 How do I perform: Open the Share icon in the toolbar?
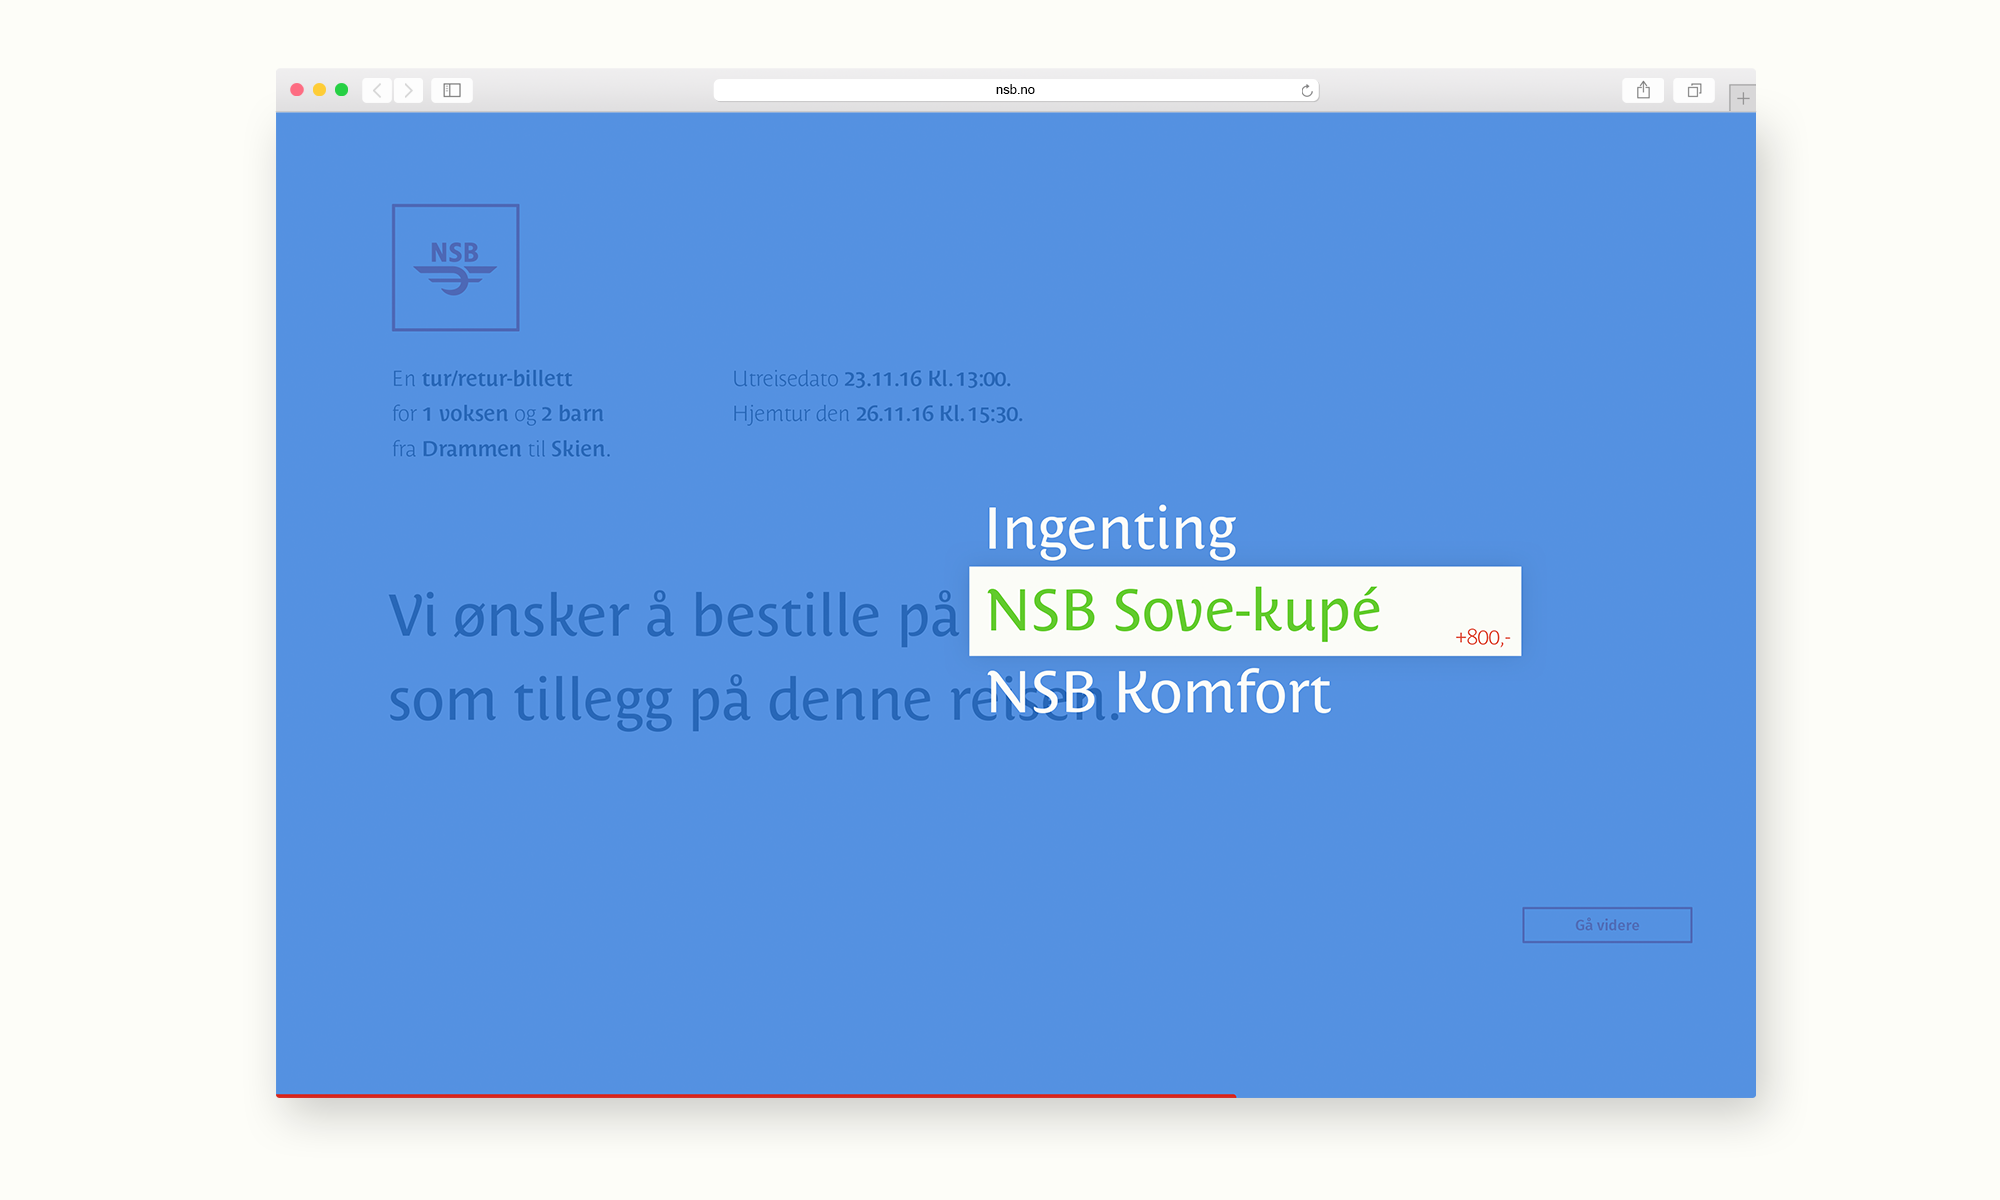[x=1643, y=90]
